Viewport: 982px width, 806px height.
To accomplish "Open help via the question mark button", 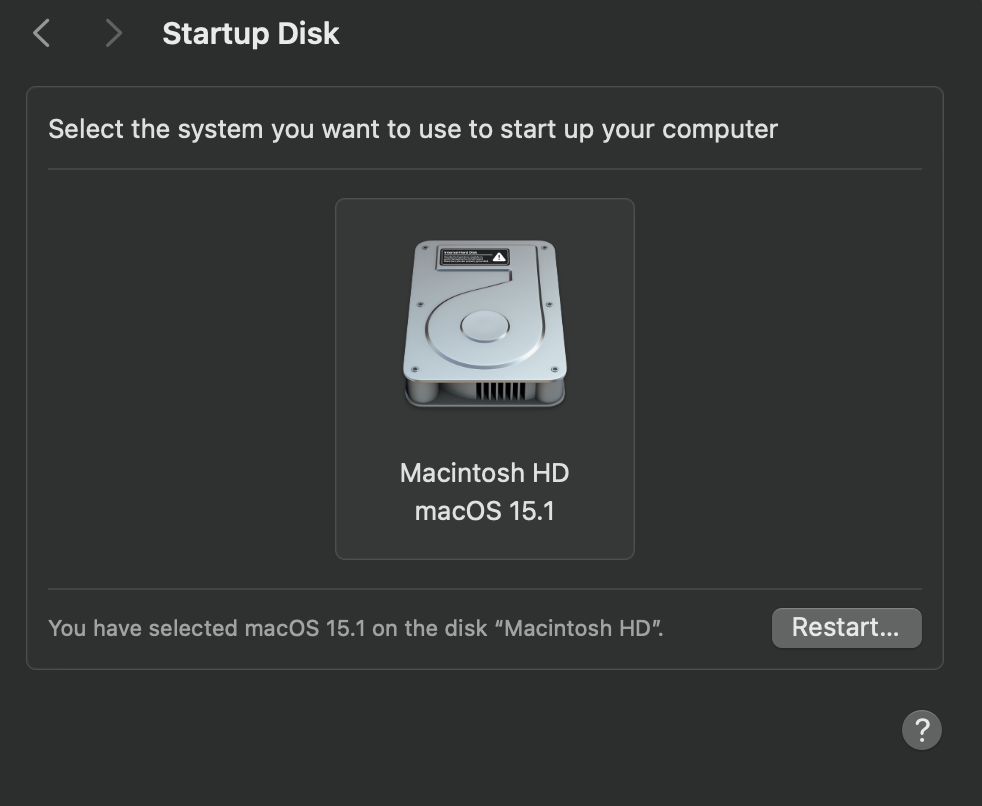I will (x=921, y=730).
